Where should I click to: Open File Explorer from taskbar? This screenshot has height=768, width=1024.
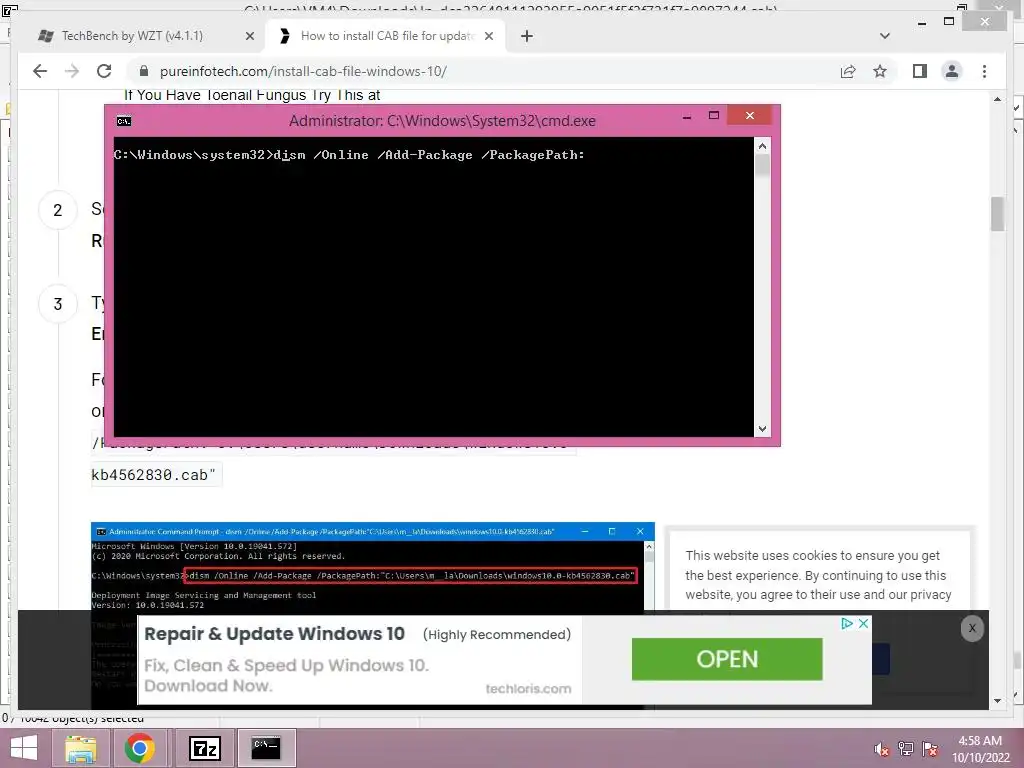[80, 748]
